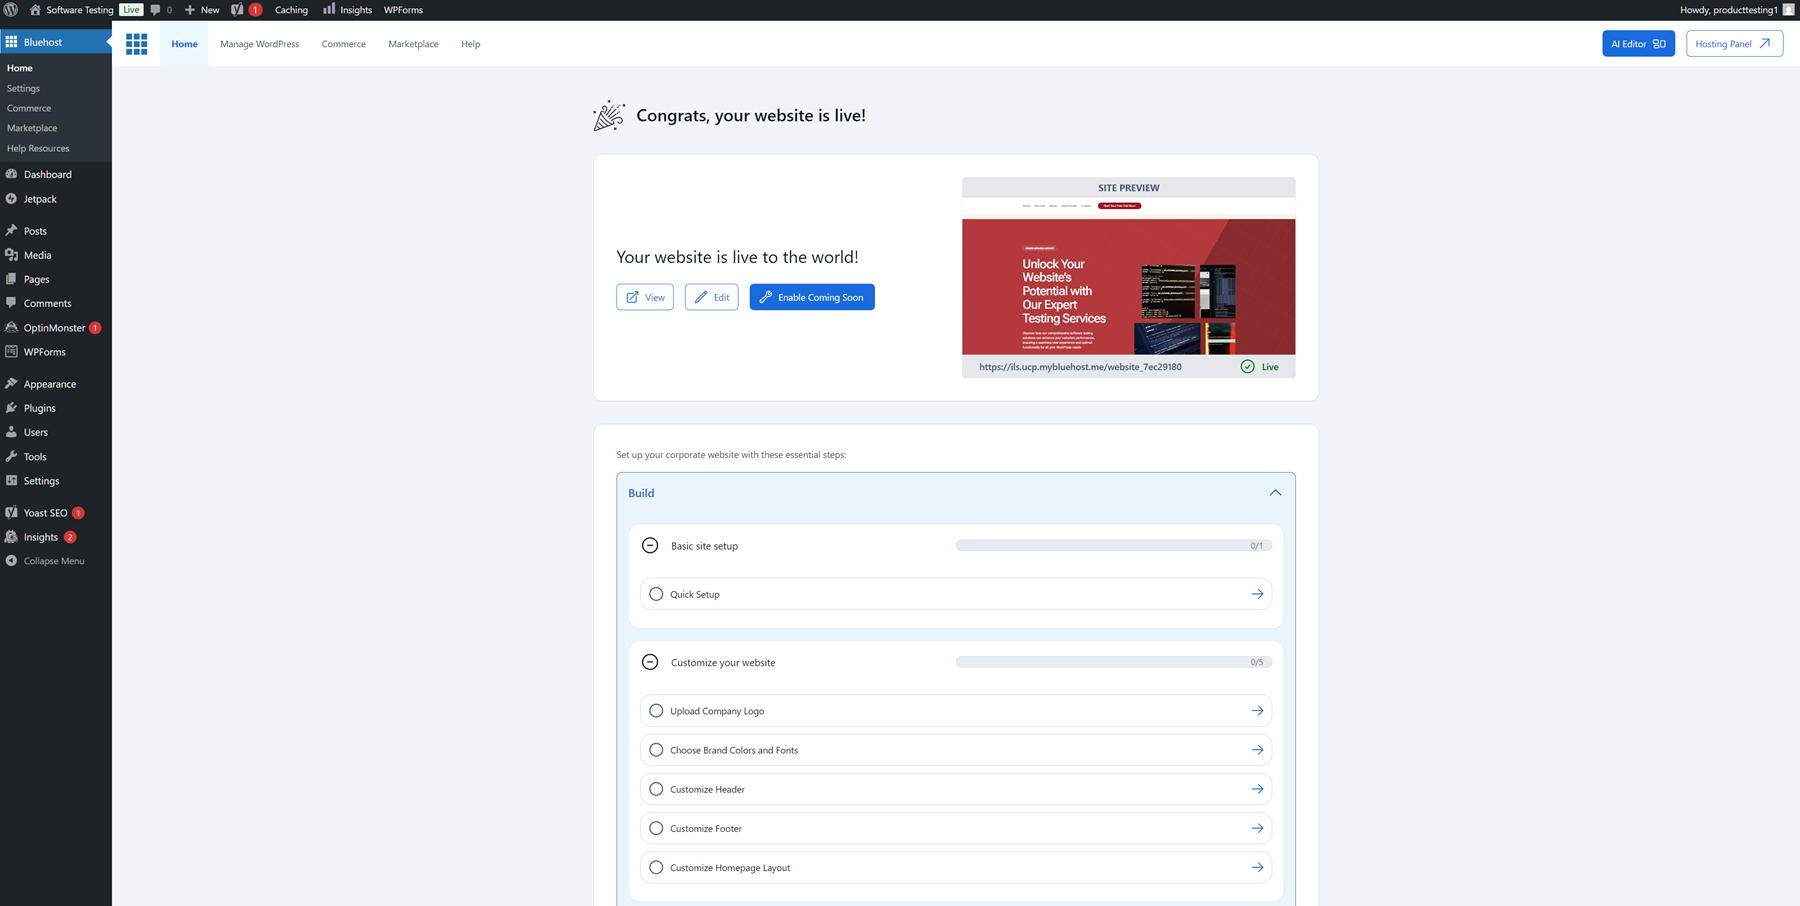
Task: Mark Upload Company Logo as complete
Action: (x=656, y=710)
